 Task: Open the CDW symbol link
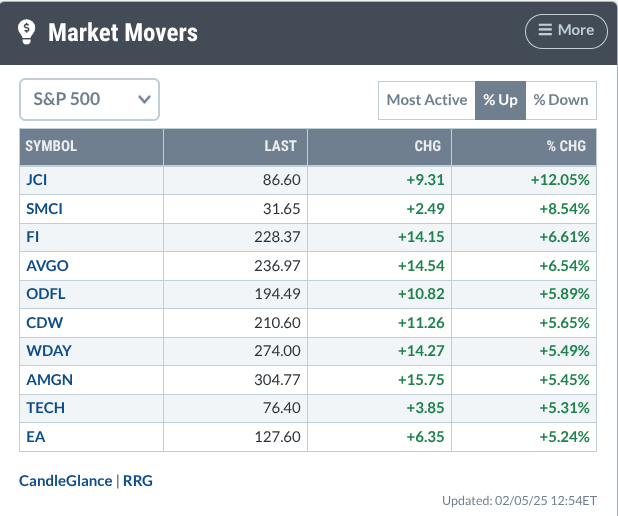point(45,323)
